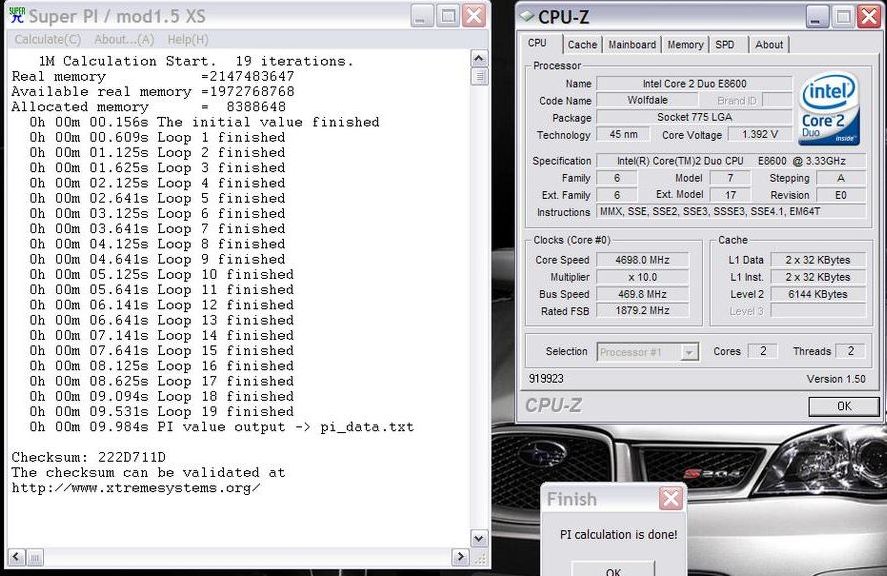Switch to the Memory tab in CPU-Z
Screen dimensions: 887x576
coord(685,45)
